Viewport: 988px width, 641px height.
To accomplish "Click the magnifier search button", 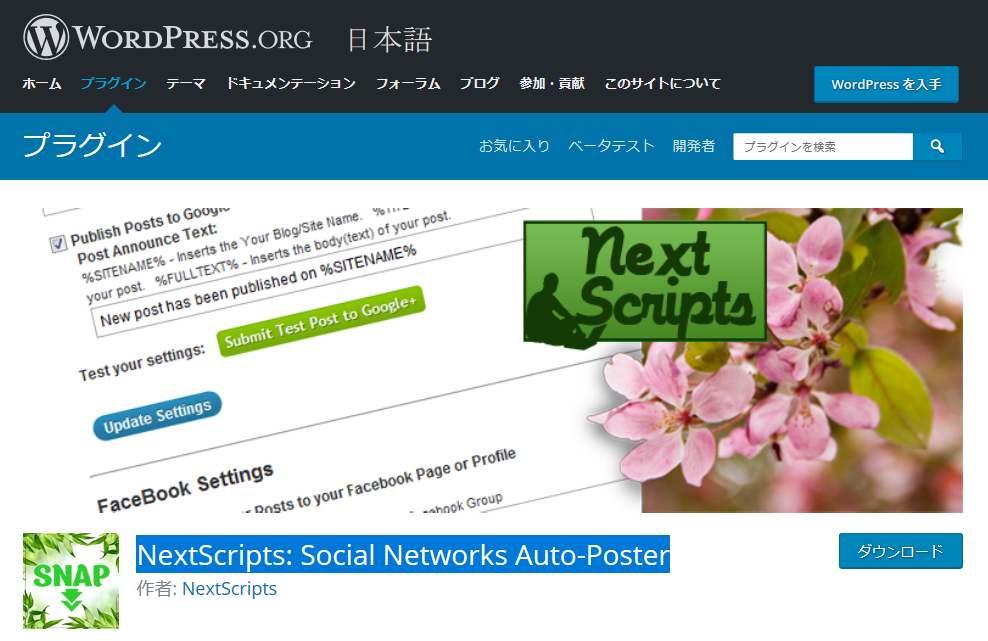I will pos(937,146).
